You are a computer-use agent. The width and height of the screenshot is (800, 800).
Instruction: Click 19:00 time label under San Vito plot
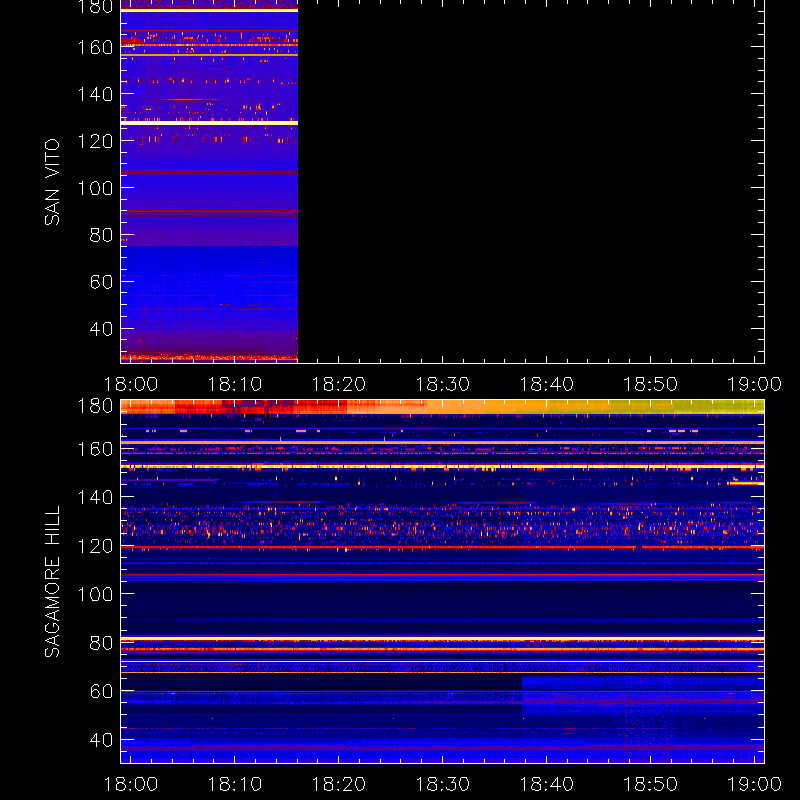[x=755, y=384]
